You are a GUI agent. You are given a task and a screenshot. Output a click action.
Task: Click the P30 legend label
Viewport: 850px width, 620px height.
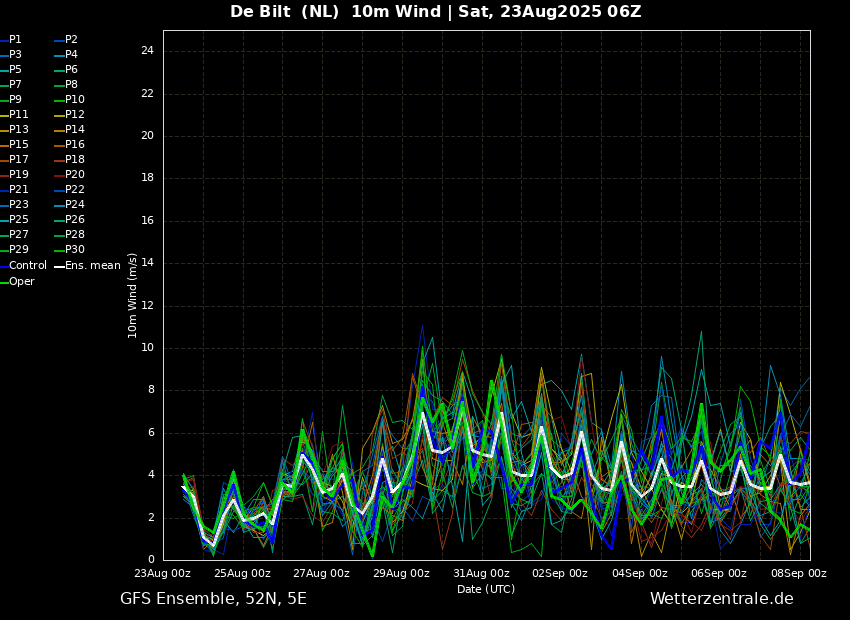[75, 250]
